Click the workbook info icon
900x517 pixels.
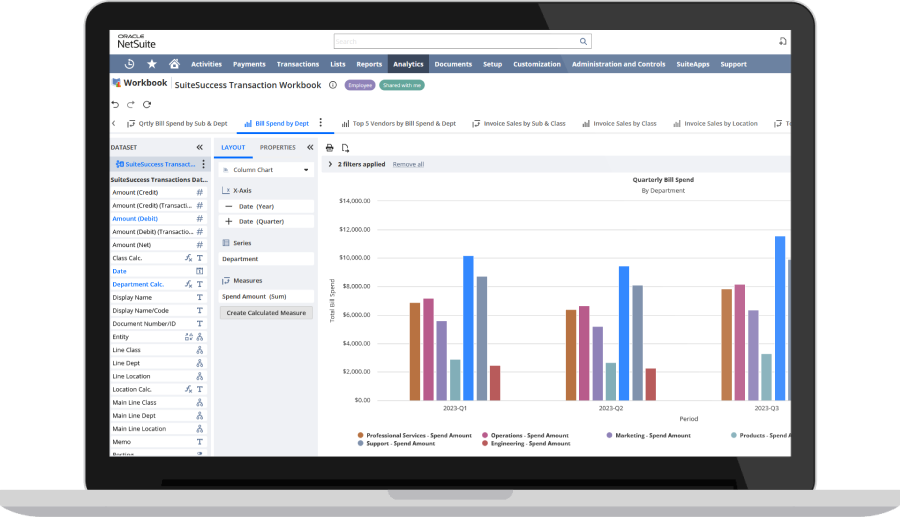pos(333,85)
